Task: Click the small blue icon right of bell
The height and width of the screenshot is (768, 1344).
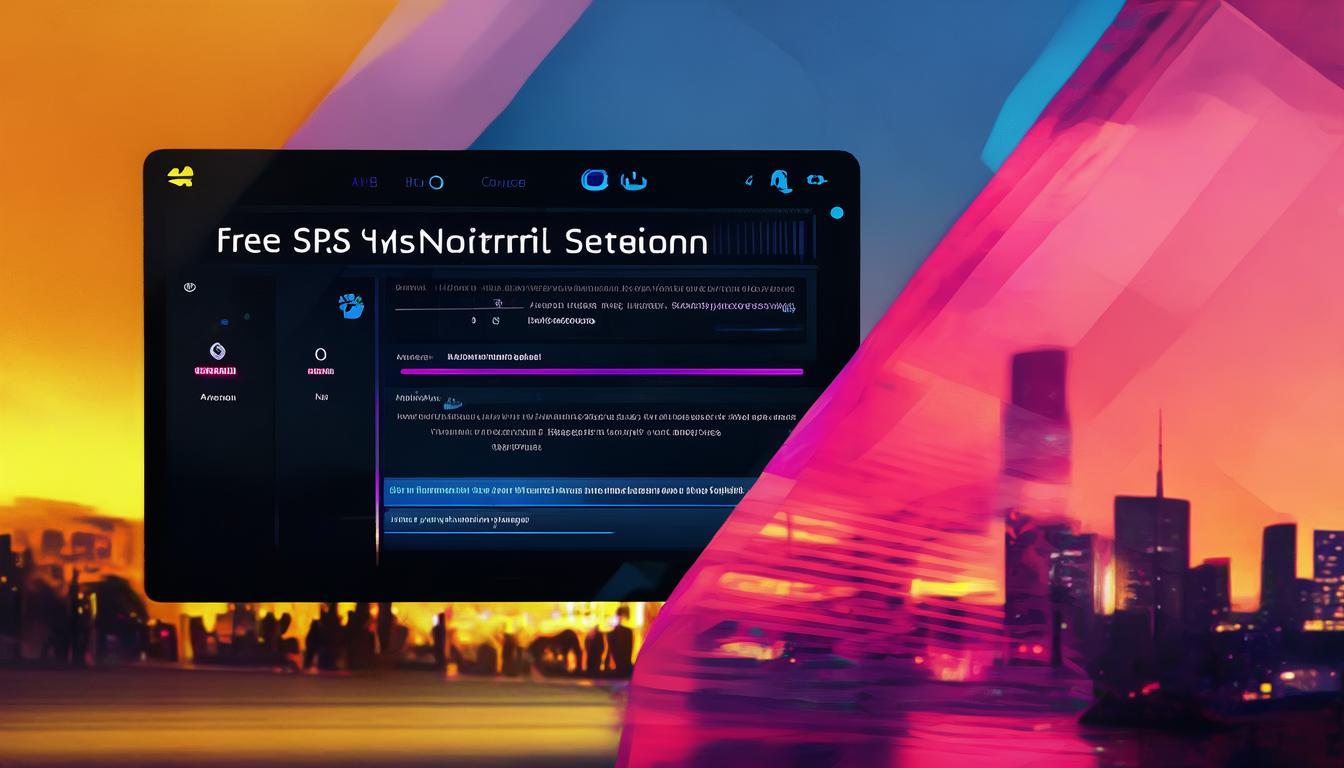Action: [817, 180]
